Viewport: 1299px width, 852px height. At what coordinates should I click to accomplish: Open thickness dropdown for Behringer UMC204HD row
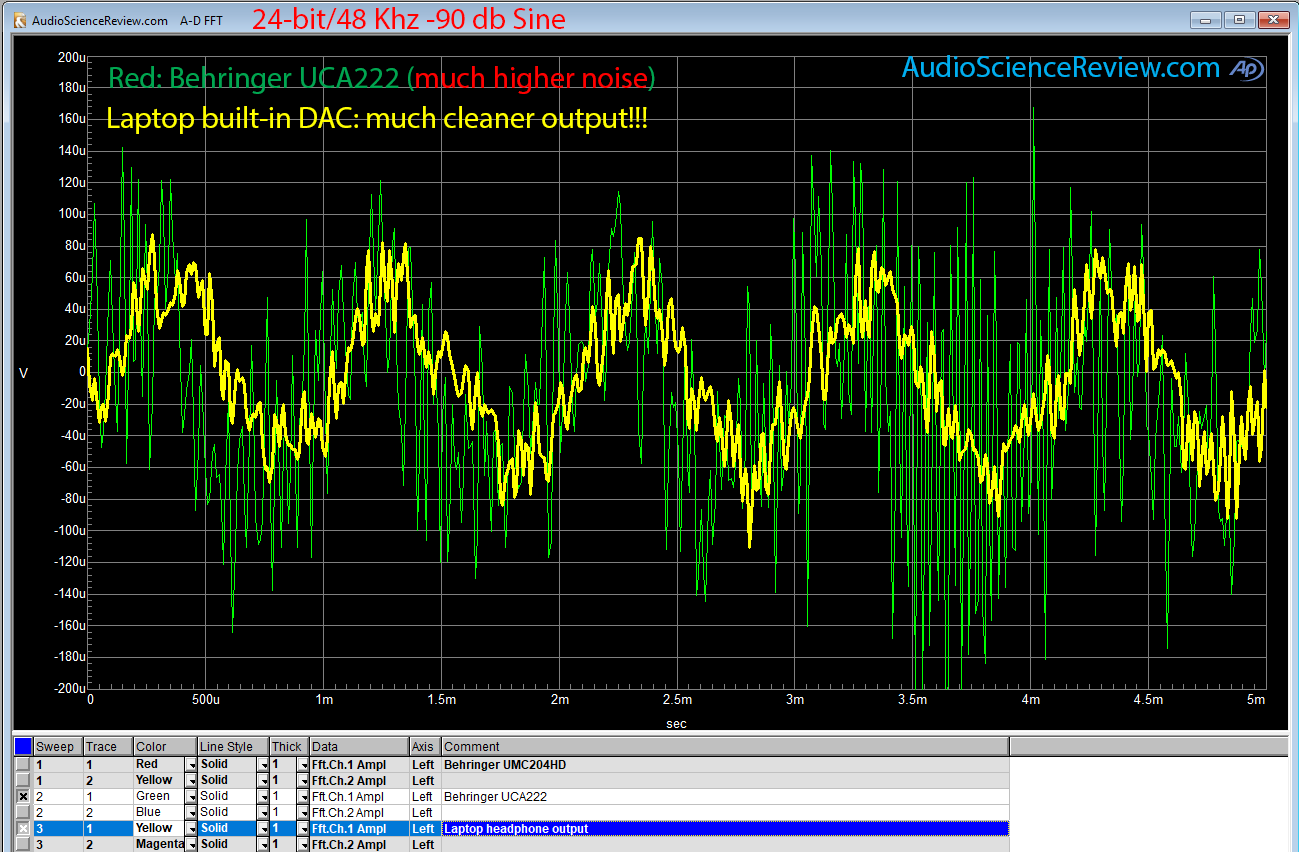point(302,764)
